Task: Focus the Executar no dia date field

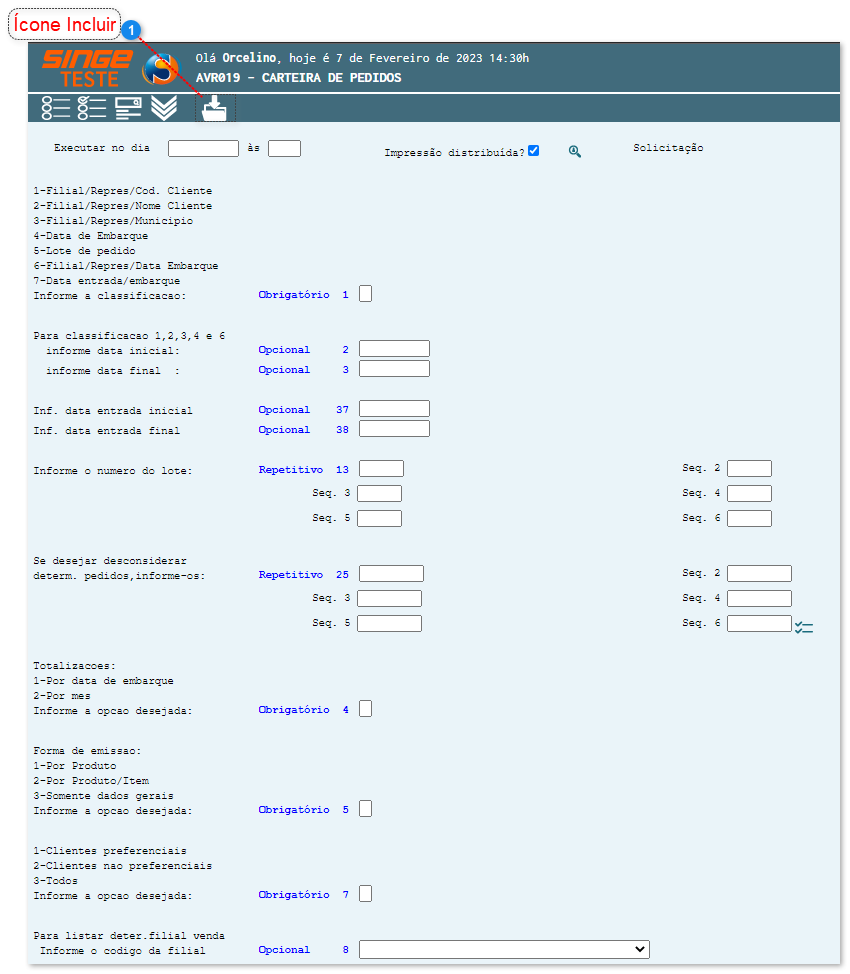Action: click(203, 148)
